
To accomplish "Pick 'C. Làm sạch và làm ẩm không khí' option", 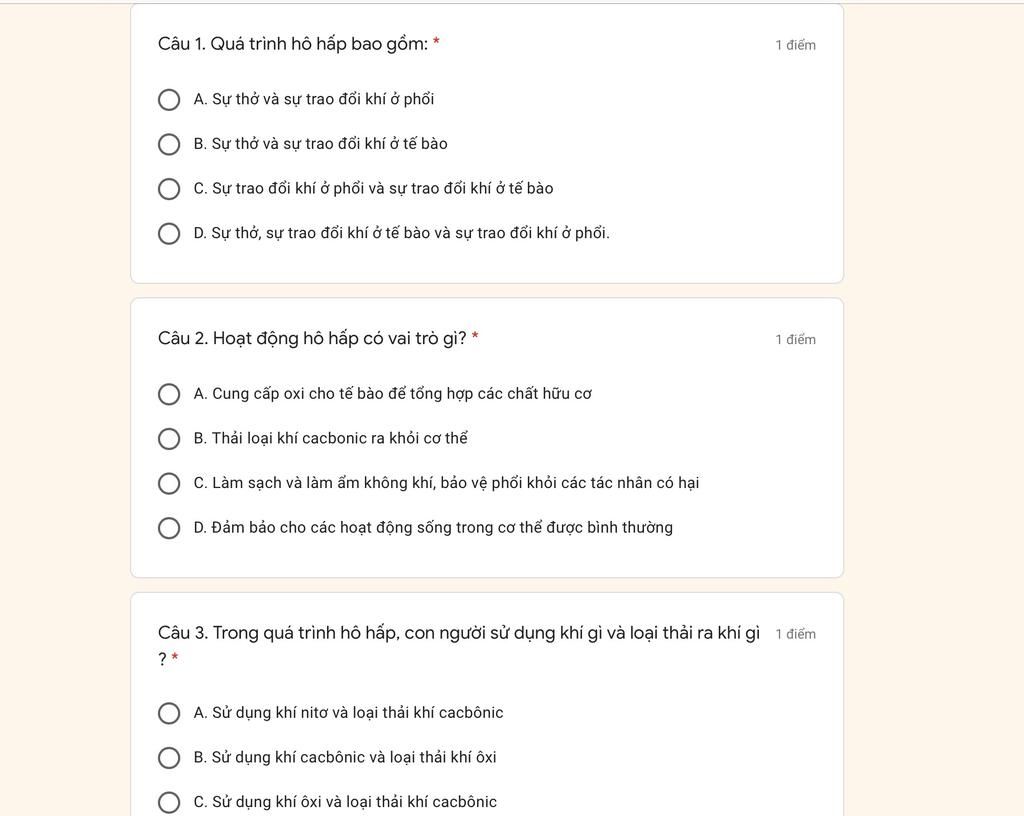I will point(169,483).
